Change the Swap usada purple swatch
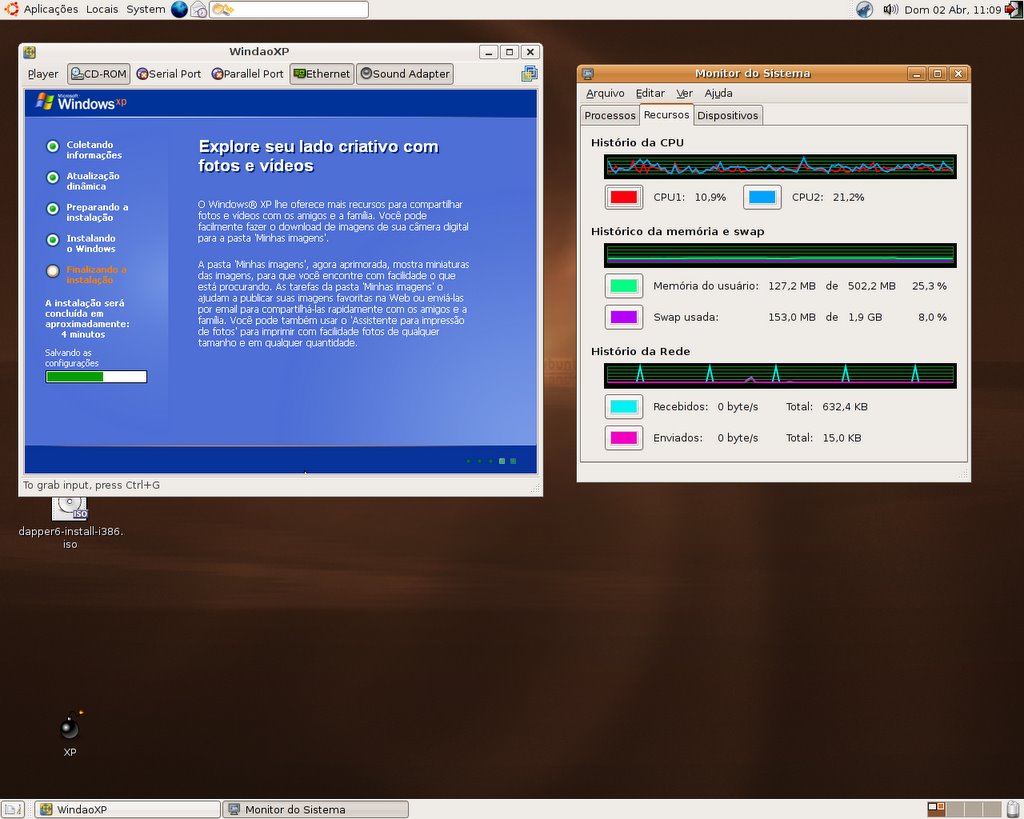The image size is (1024, 819). (x=624, y=317)
